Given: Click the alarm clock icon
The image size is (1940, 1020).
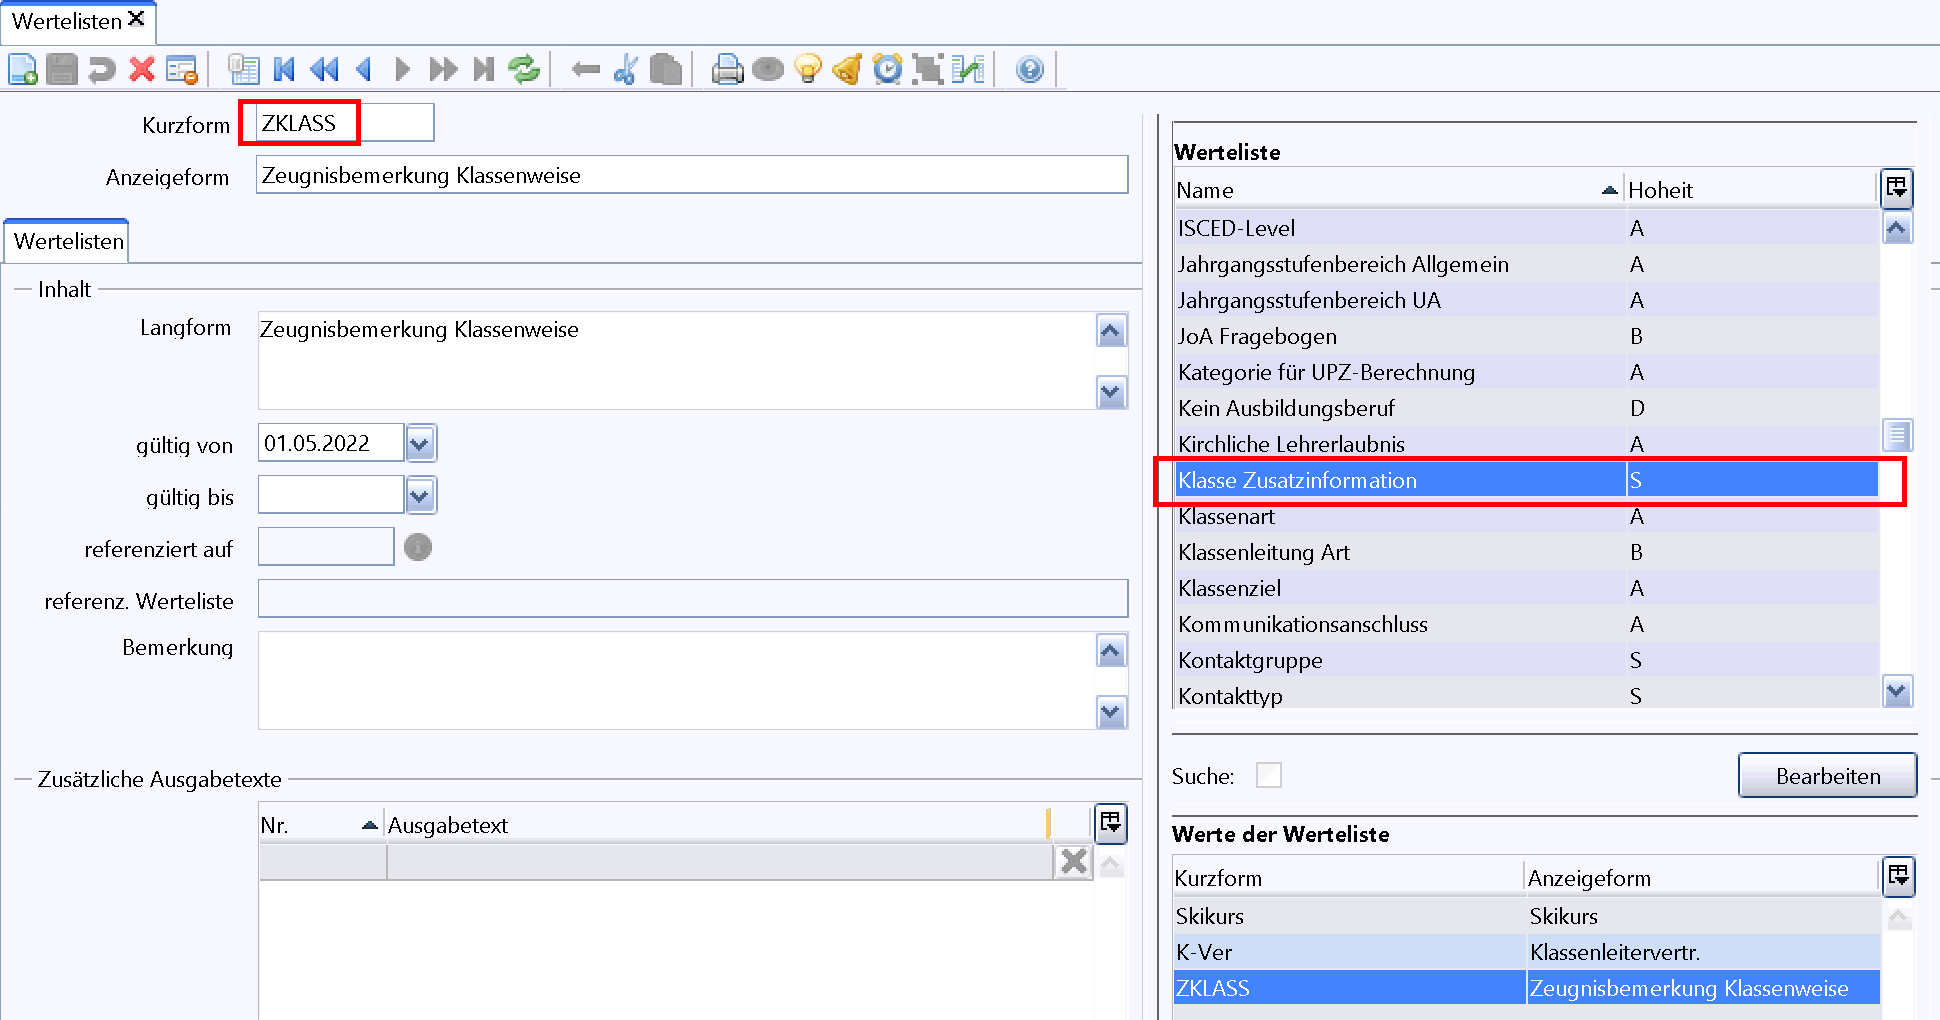Looking at the screenshot, I should pos(887,69).
